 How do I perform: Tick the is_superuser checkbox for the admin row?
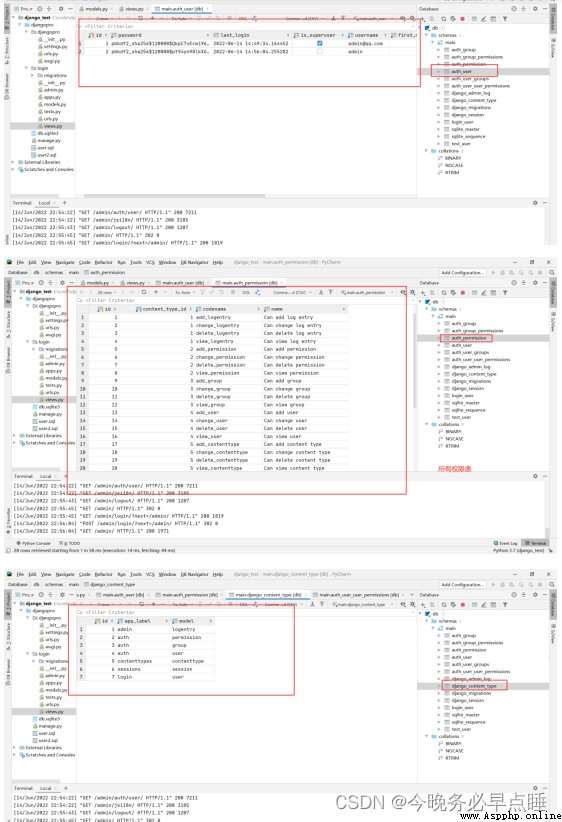(x=320, y=51)
